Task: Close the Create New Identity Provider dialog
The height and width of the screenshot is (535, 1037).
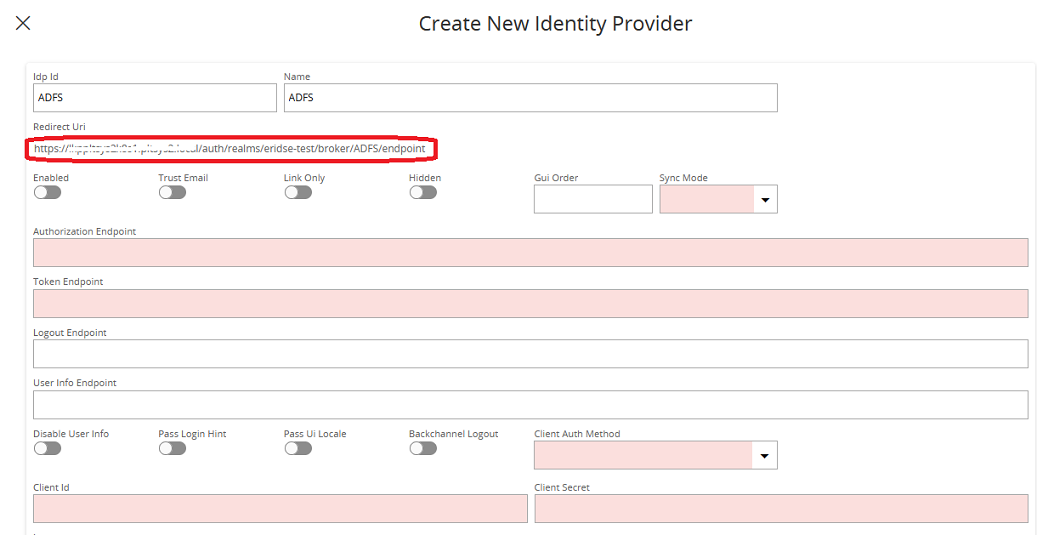Action: coord(23,23)
